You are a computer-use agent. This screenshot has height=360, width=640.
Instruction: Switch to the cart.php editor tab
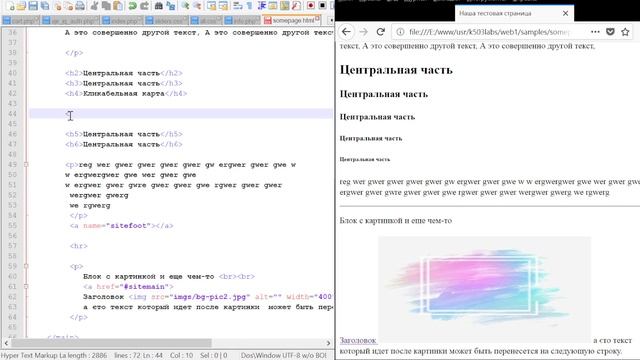(20, 20)
